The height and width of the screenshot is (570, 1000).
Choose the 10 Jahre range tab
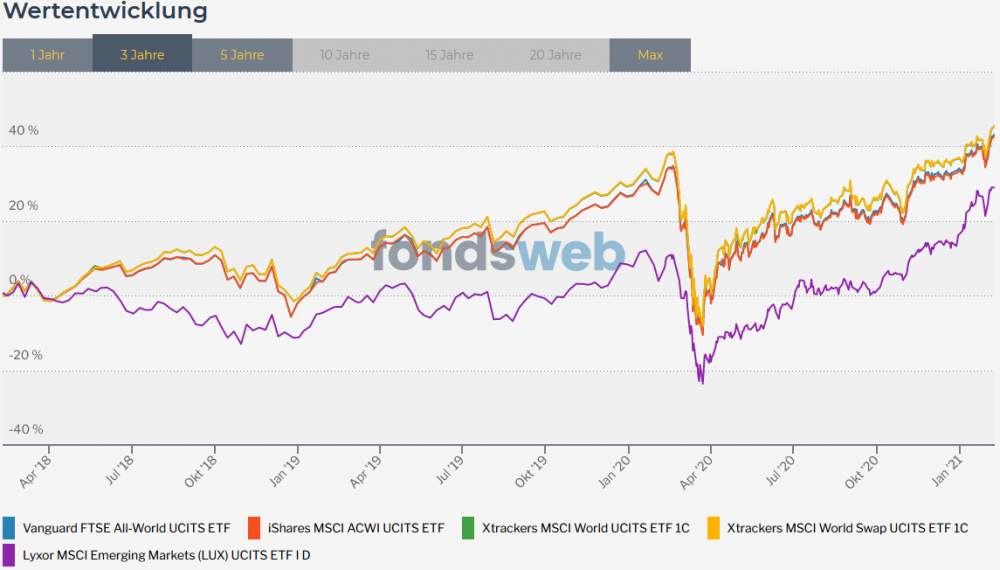click(342, 55)
